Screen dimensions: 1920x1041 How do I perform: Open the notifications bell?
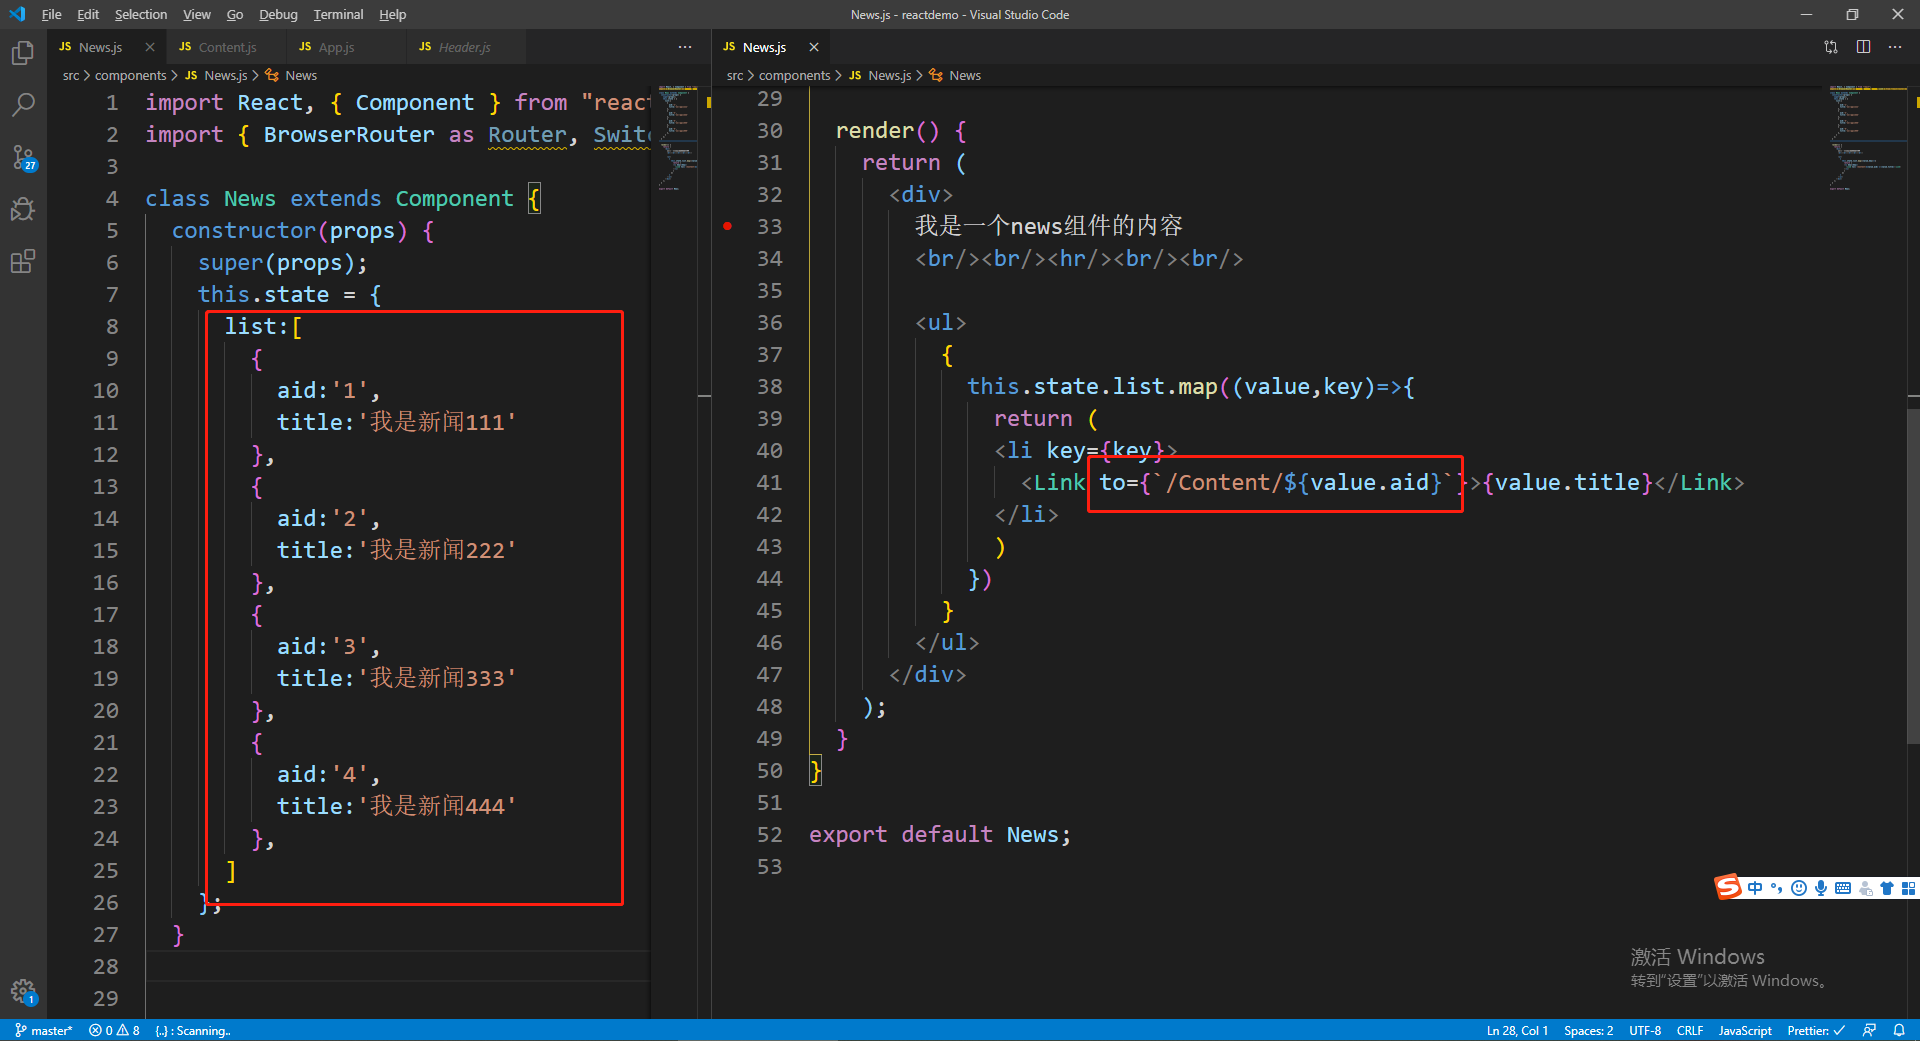[1899, 1030]
